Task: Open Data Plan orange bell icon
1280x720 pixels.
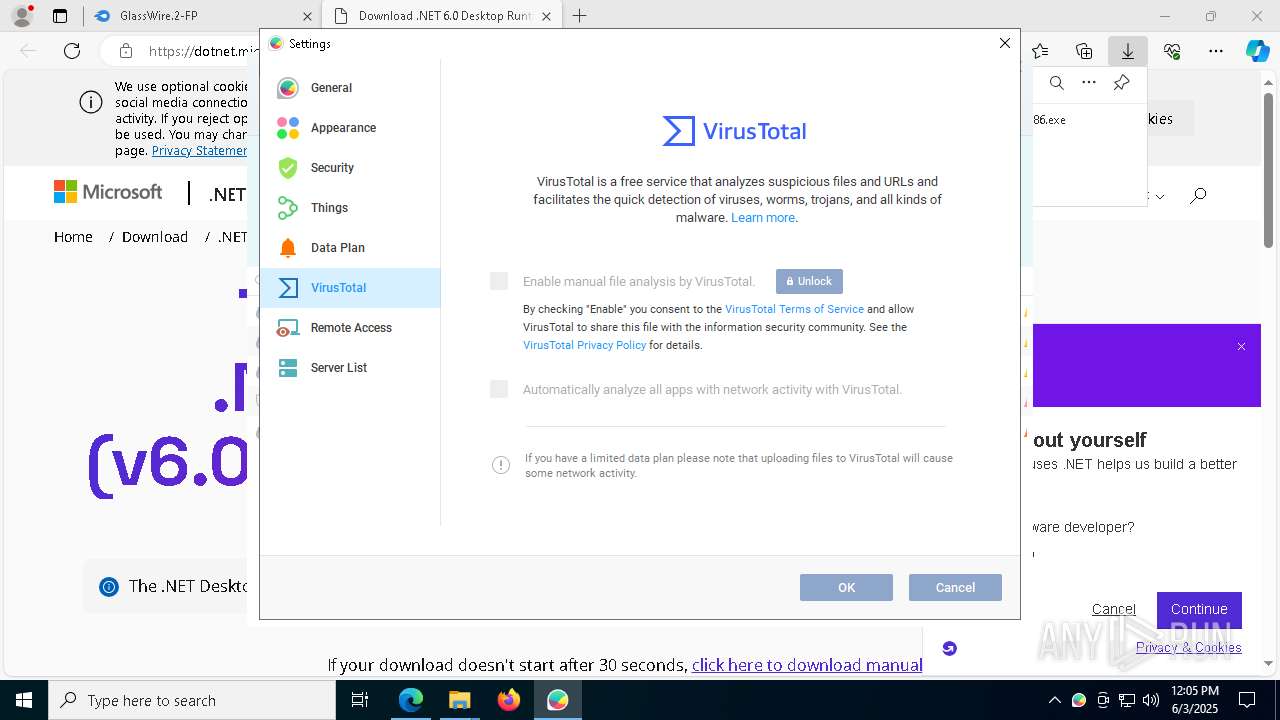Action: coord(288,248)
